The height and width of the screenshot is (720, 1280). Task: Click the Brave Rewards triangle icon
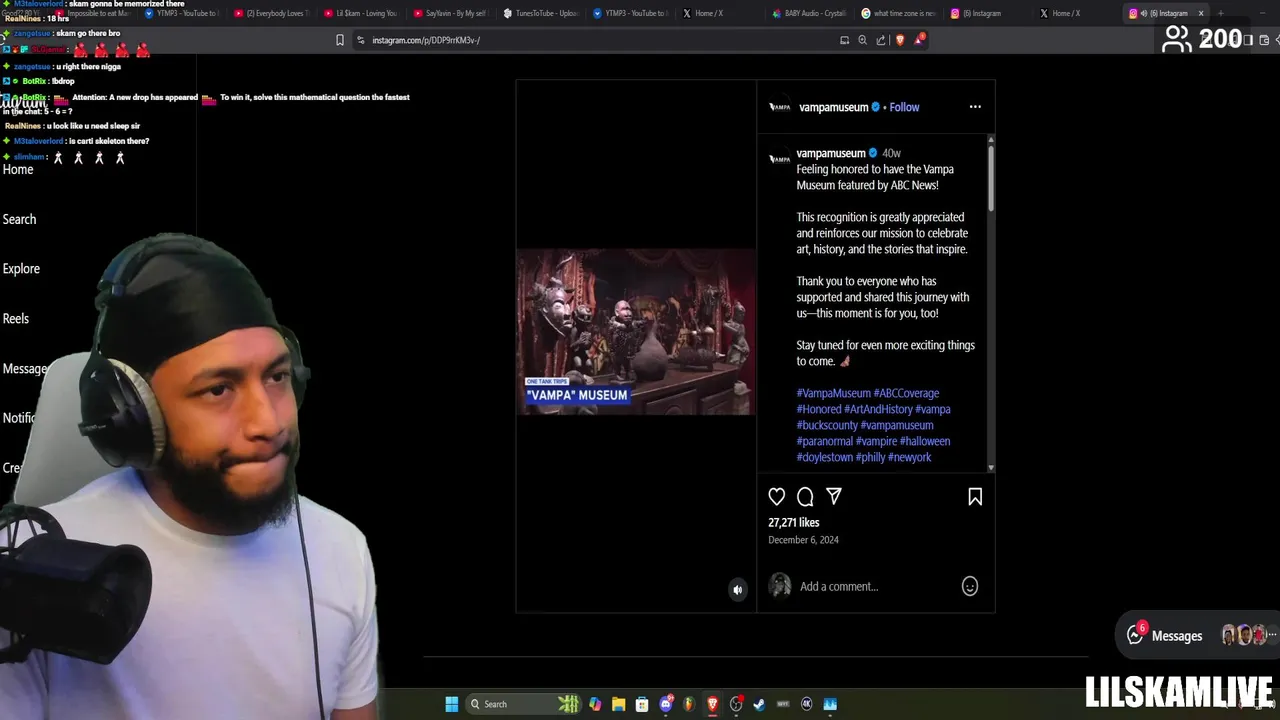point(919,40)
